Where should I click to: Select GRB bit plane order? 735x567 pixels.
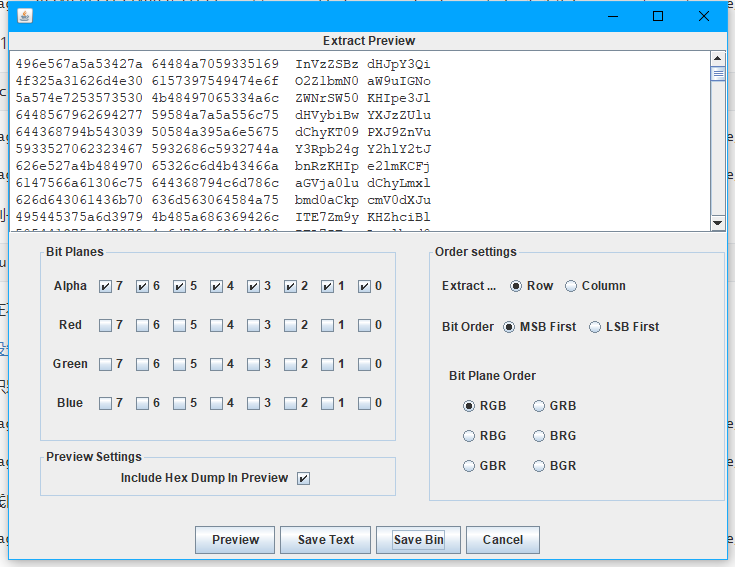click(539, 406)
